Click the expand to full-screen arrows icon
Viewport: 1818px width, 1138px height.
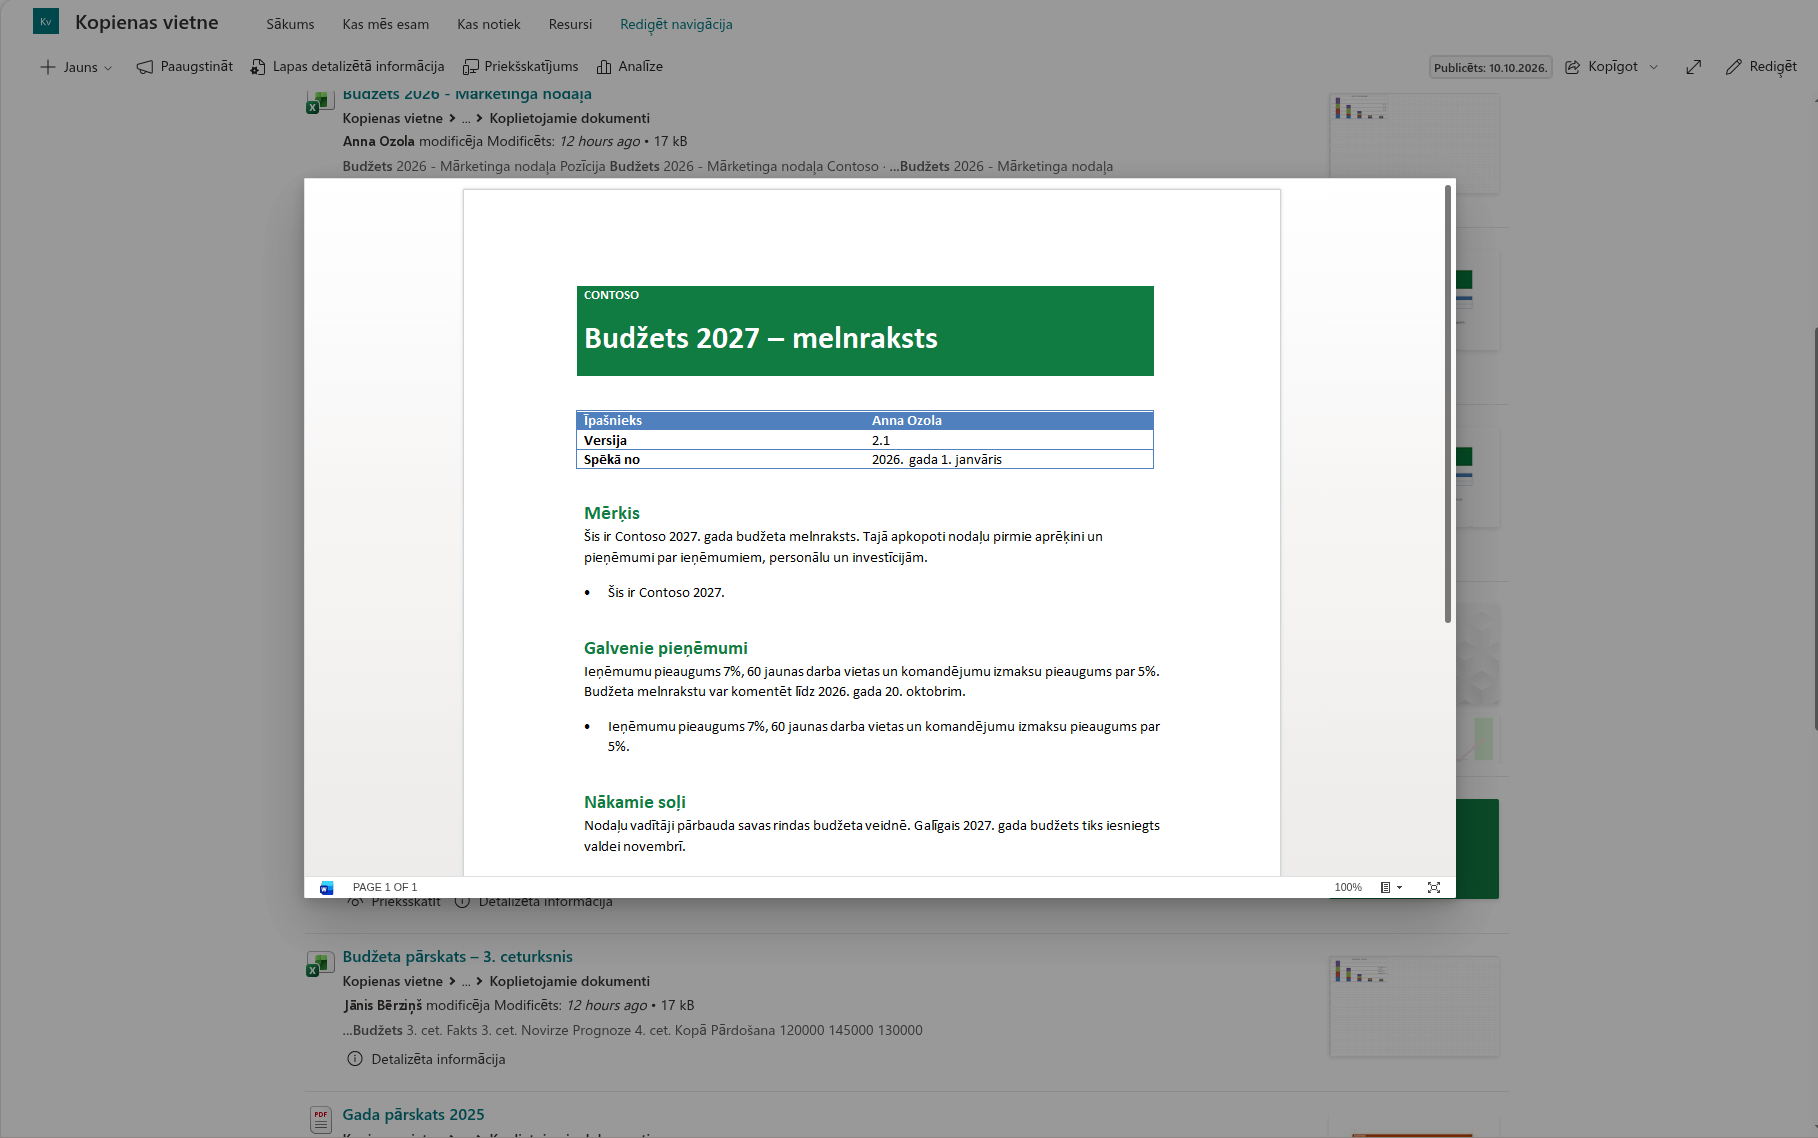point(1693,67)
